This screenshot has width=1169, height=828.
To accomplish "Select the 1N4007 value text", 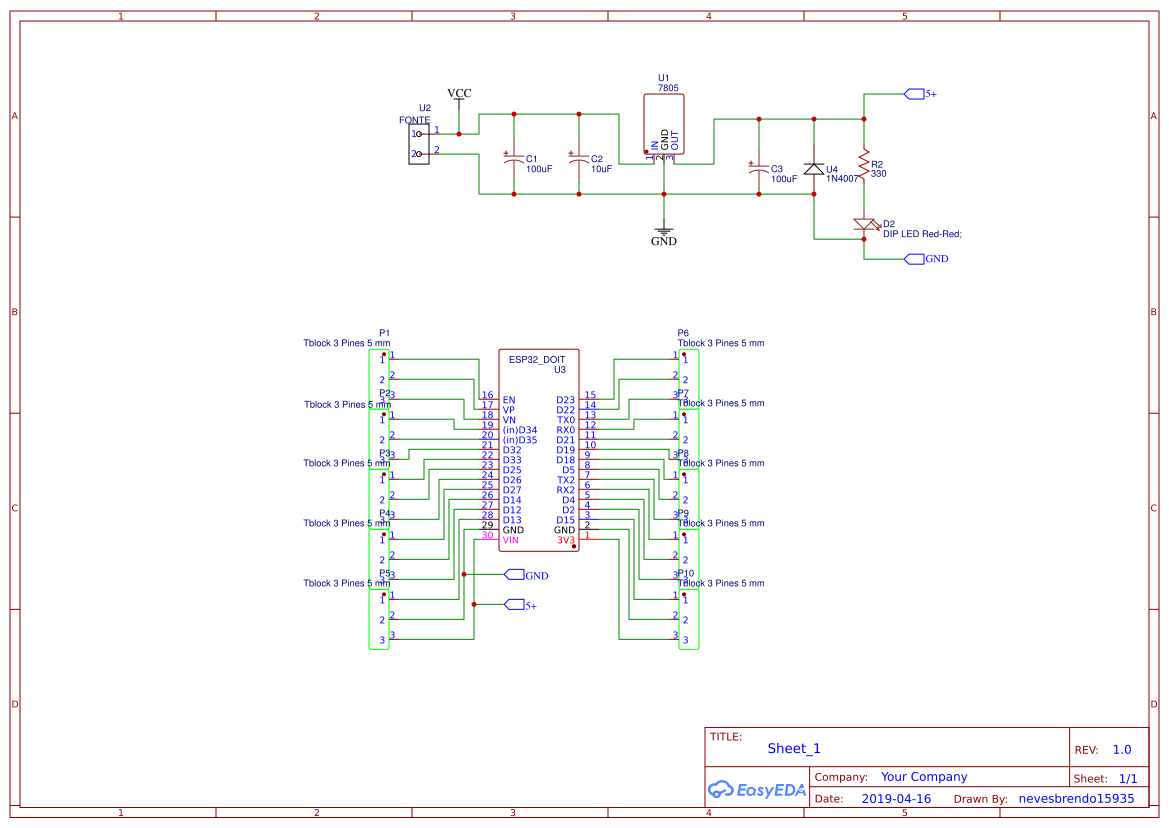I will (842, 179).
